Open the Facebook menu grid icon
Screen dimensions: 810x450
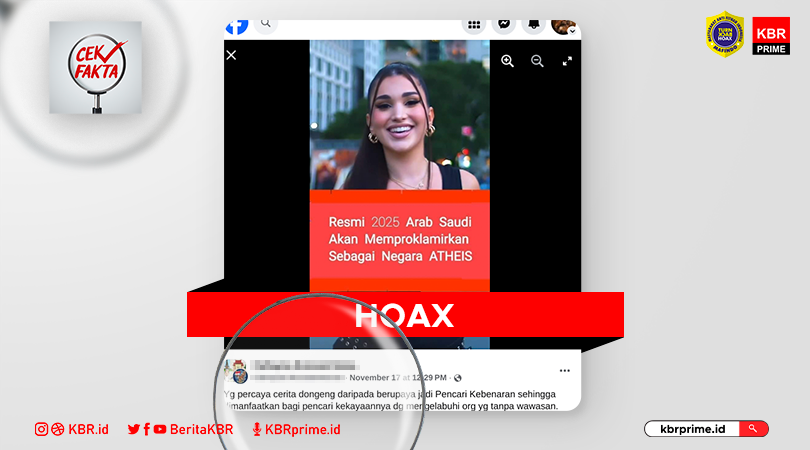point(474,24)
